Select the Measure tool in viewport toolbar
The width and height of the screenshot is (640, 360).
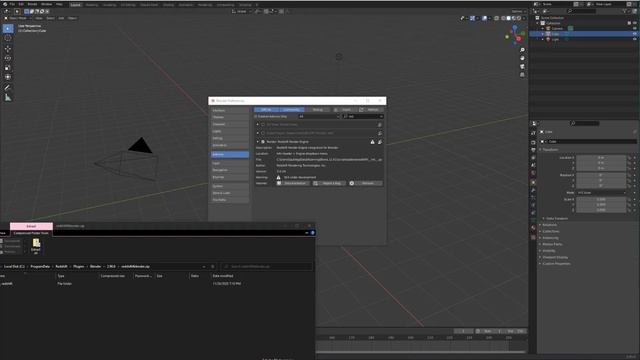click(8, 97)
